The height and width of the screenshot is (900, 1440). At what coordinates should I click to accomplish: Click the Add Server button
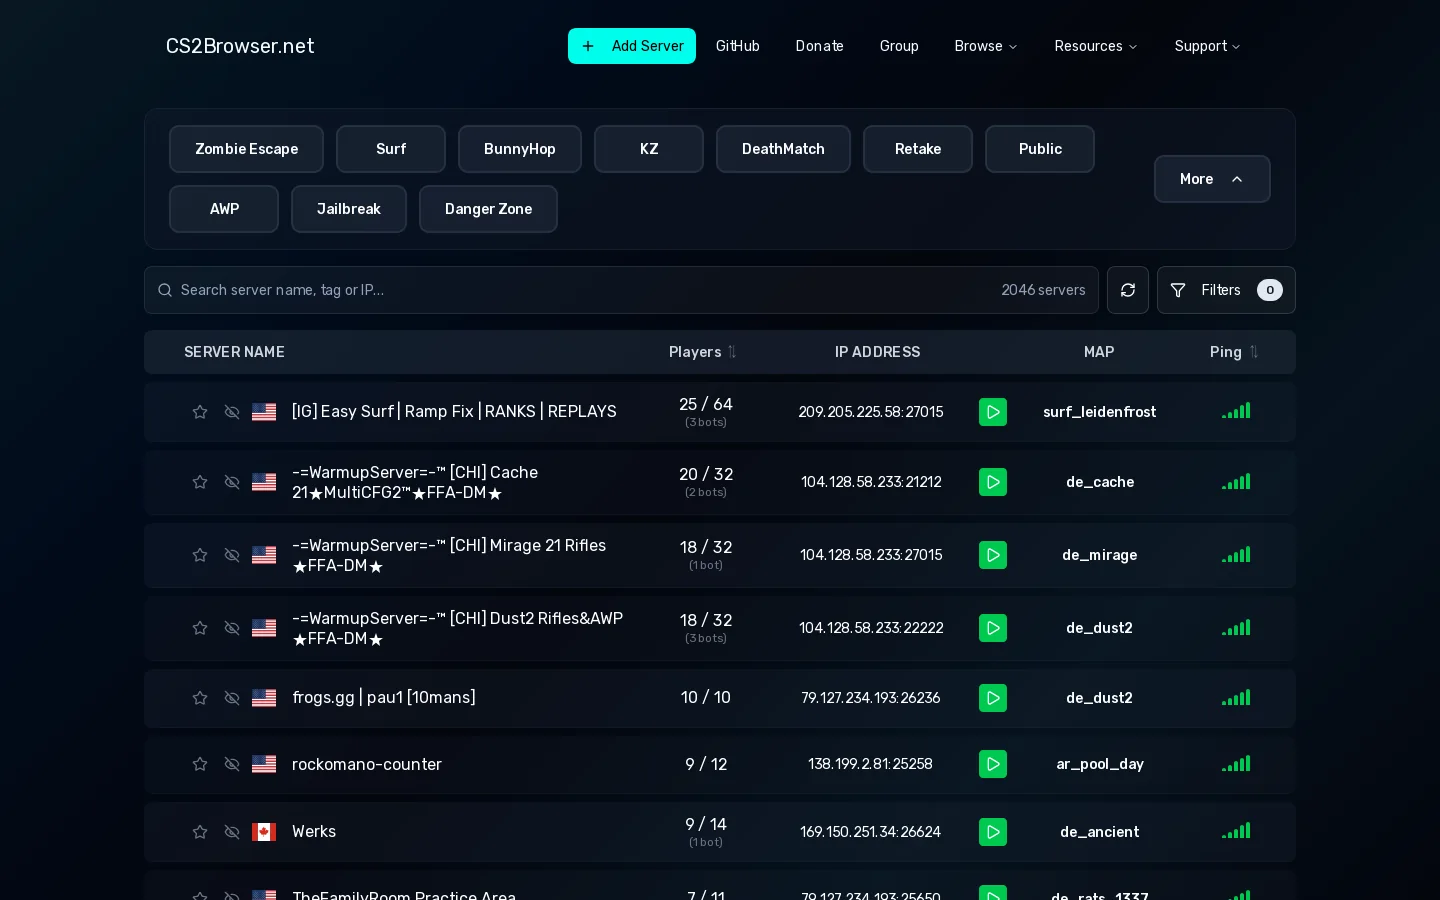632,46
